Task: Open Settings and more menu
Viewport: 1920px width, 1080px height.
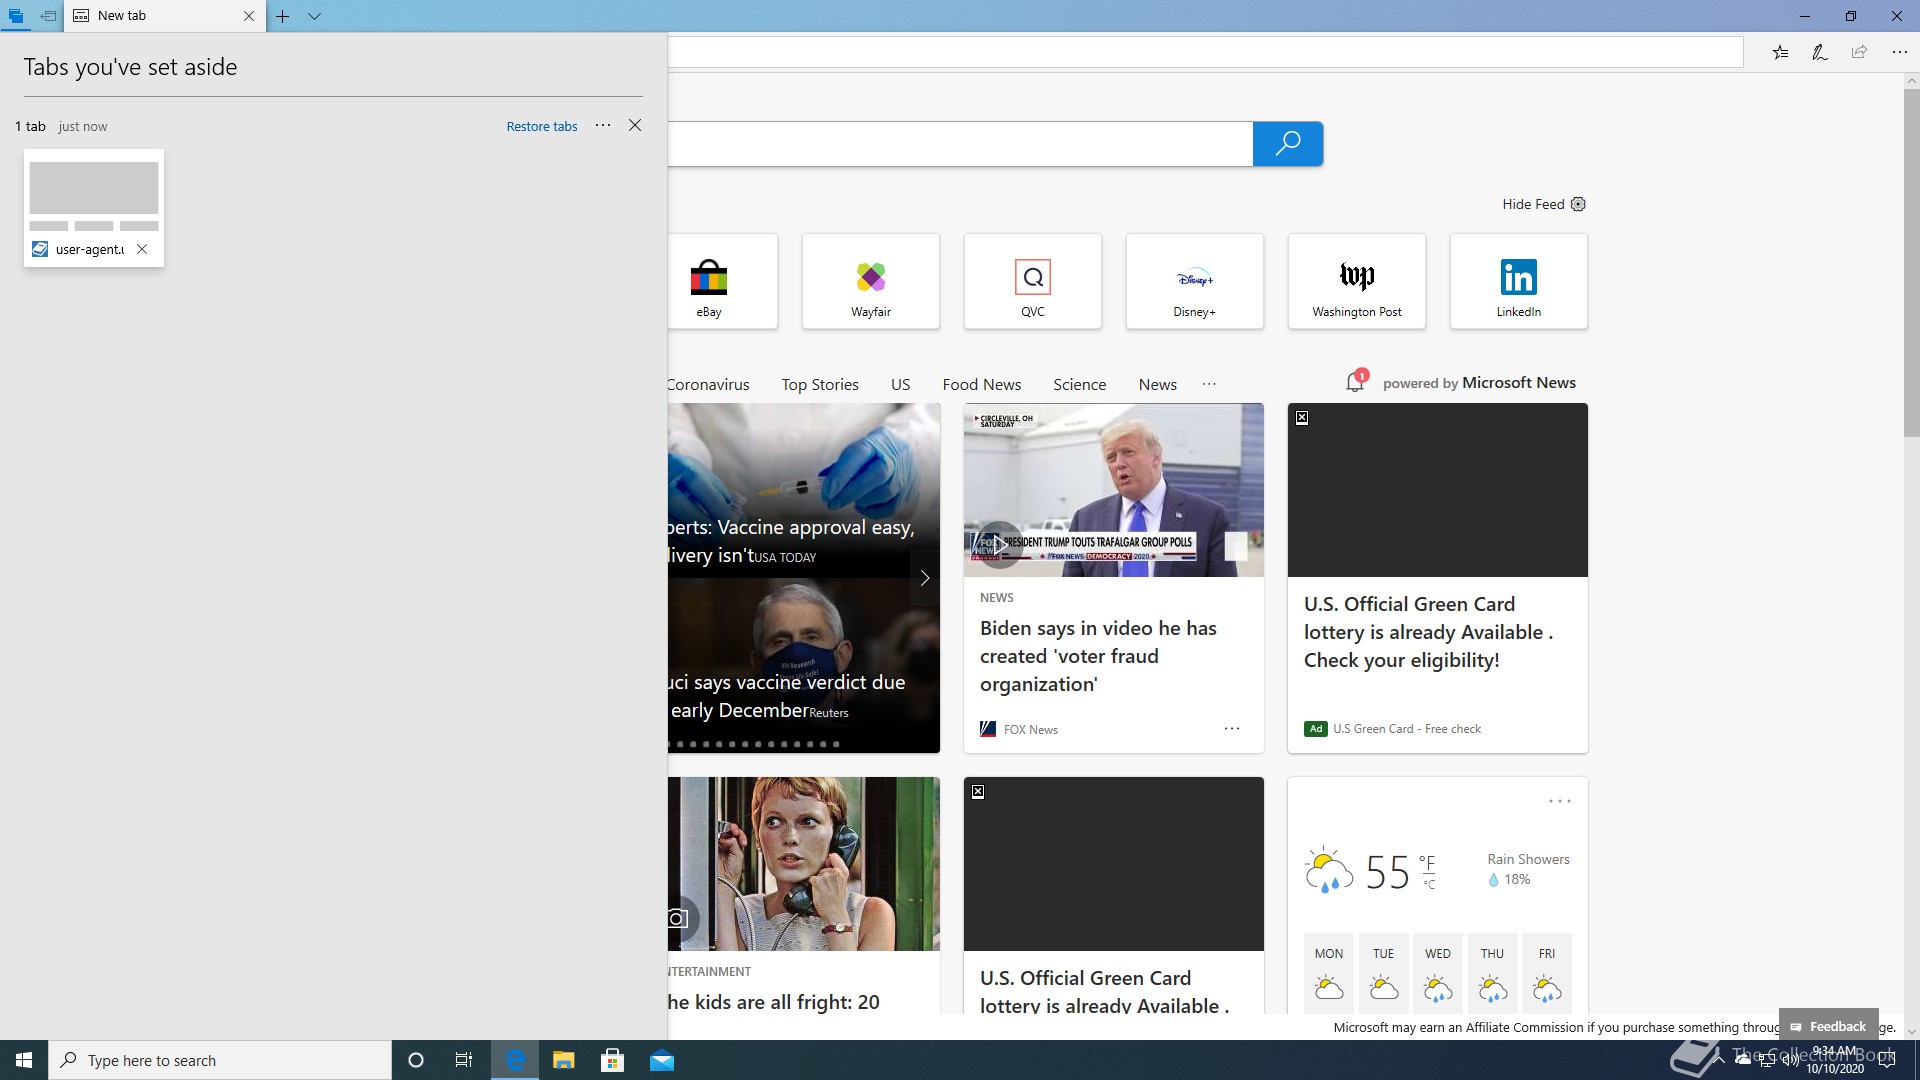Action: coord(1899,52)
